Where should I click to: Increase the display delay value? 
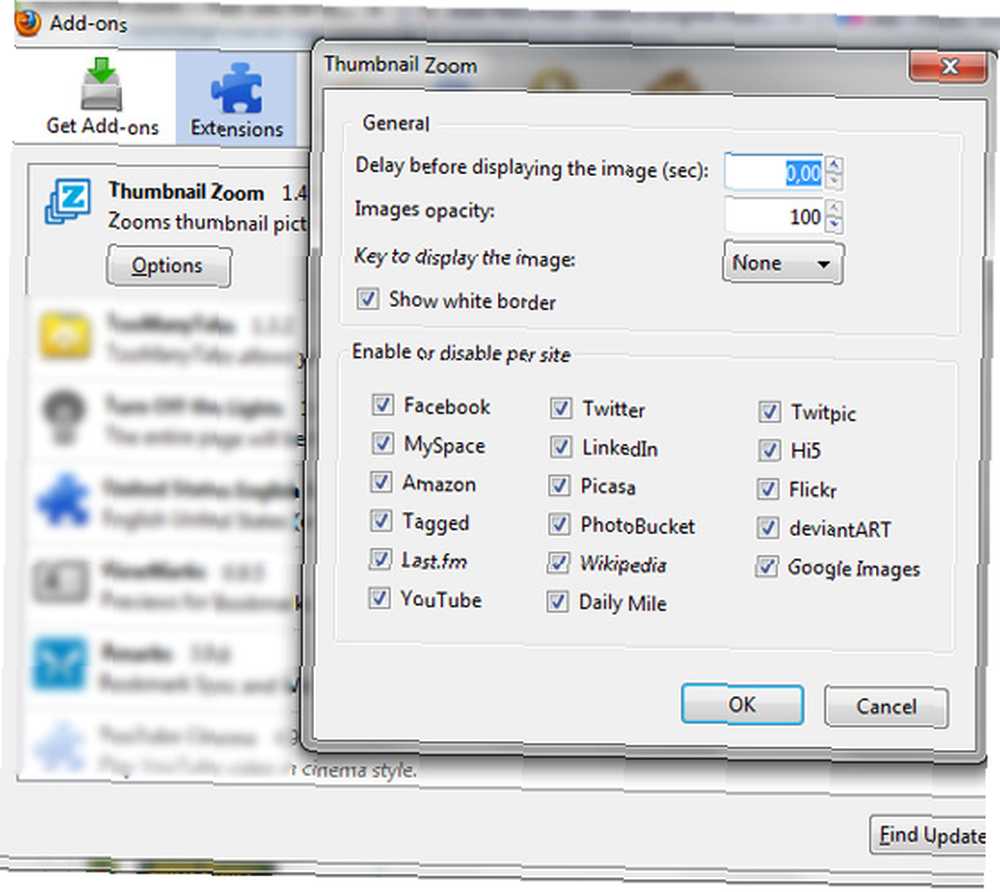click(834, 165)
